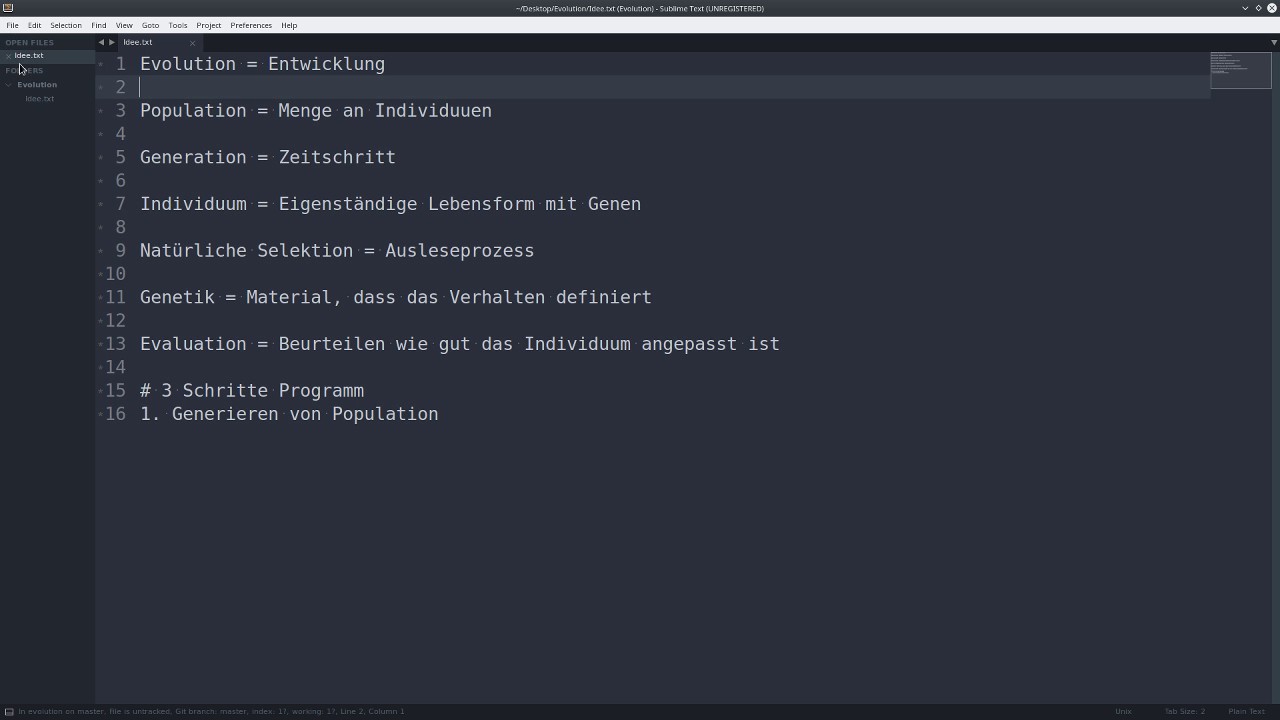The width and height of the screenshot is (1280, 720).
Task: Open the Preferences menu
Action: coord(250,25)
